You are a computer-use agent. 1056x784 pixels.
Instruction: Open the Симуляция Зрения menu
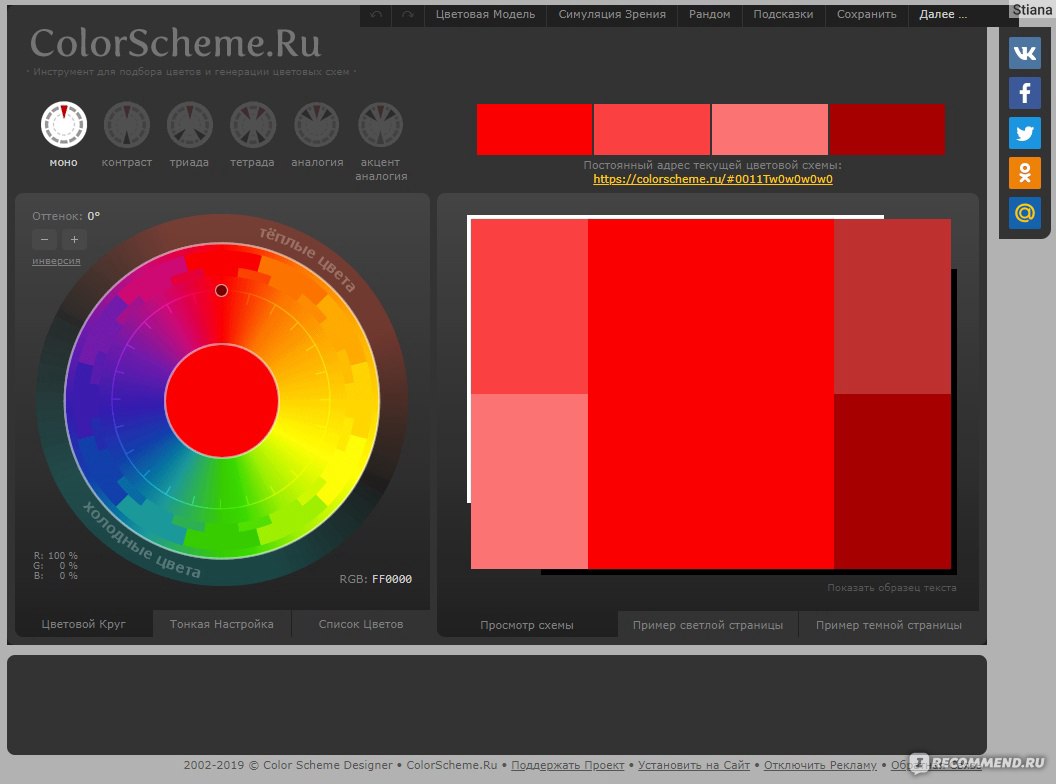pyautogui.click(x=612, y=14)
